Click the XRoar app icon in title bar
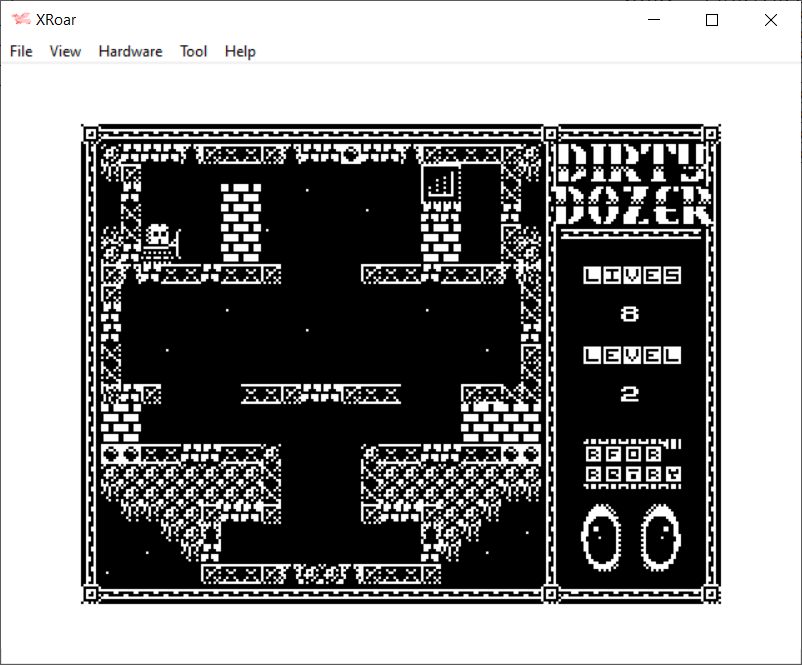Screen dimensions: 802x665 [21, 20]
